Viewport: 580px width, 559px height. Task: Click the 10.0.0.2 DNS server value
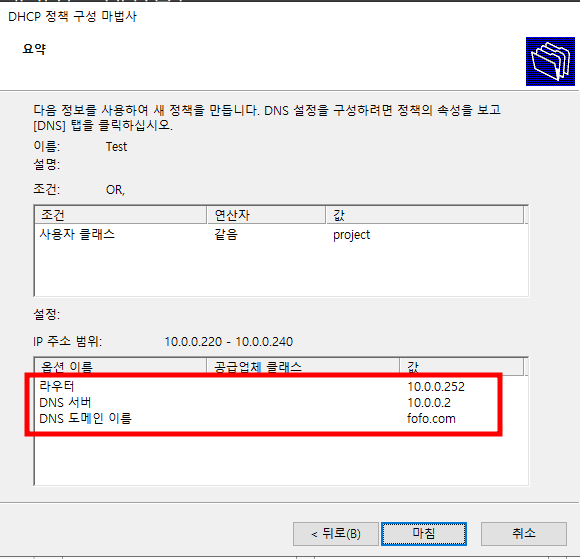click(x=429, y=403)
